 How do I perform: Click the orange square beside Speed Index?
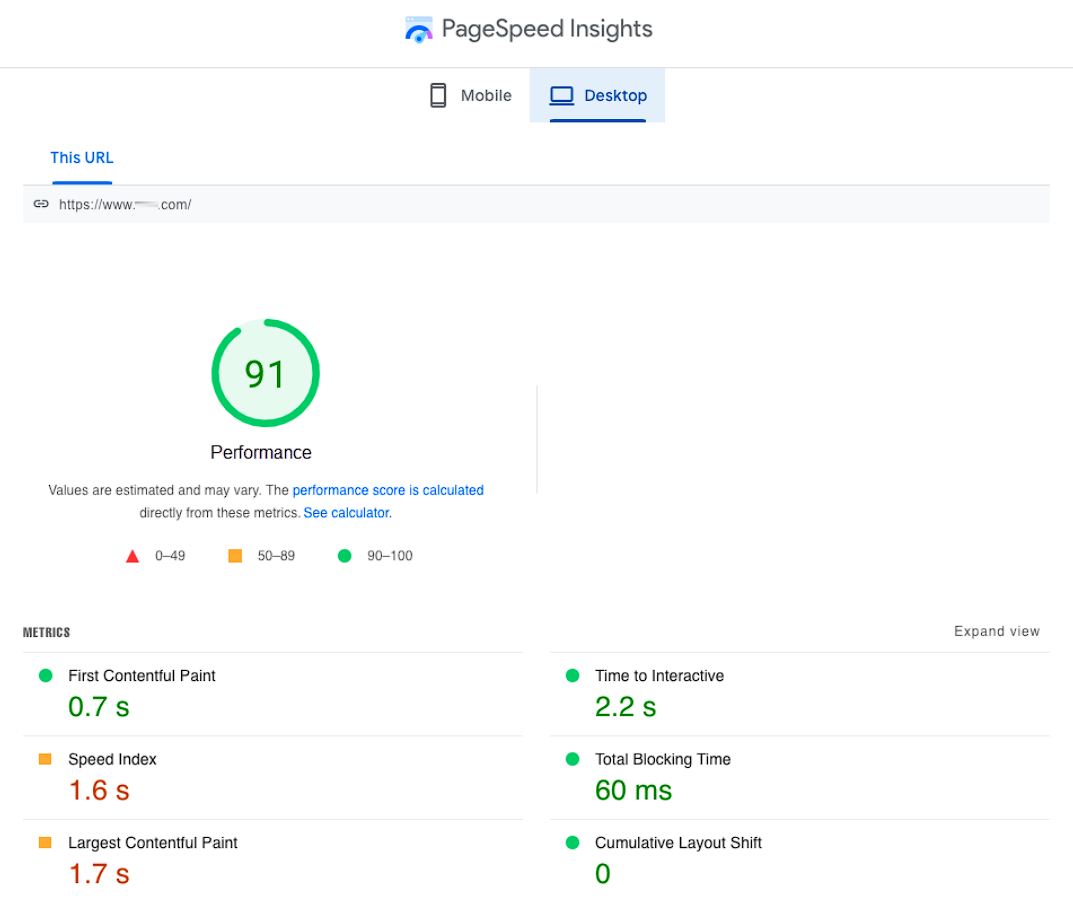coord(45,759)
